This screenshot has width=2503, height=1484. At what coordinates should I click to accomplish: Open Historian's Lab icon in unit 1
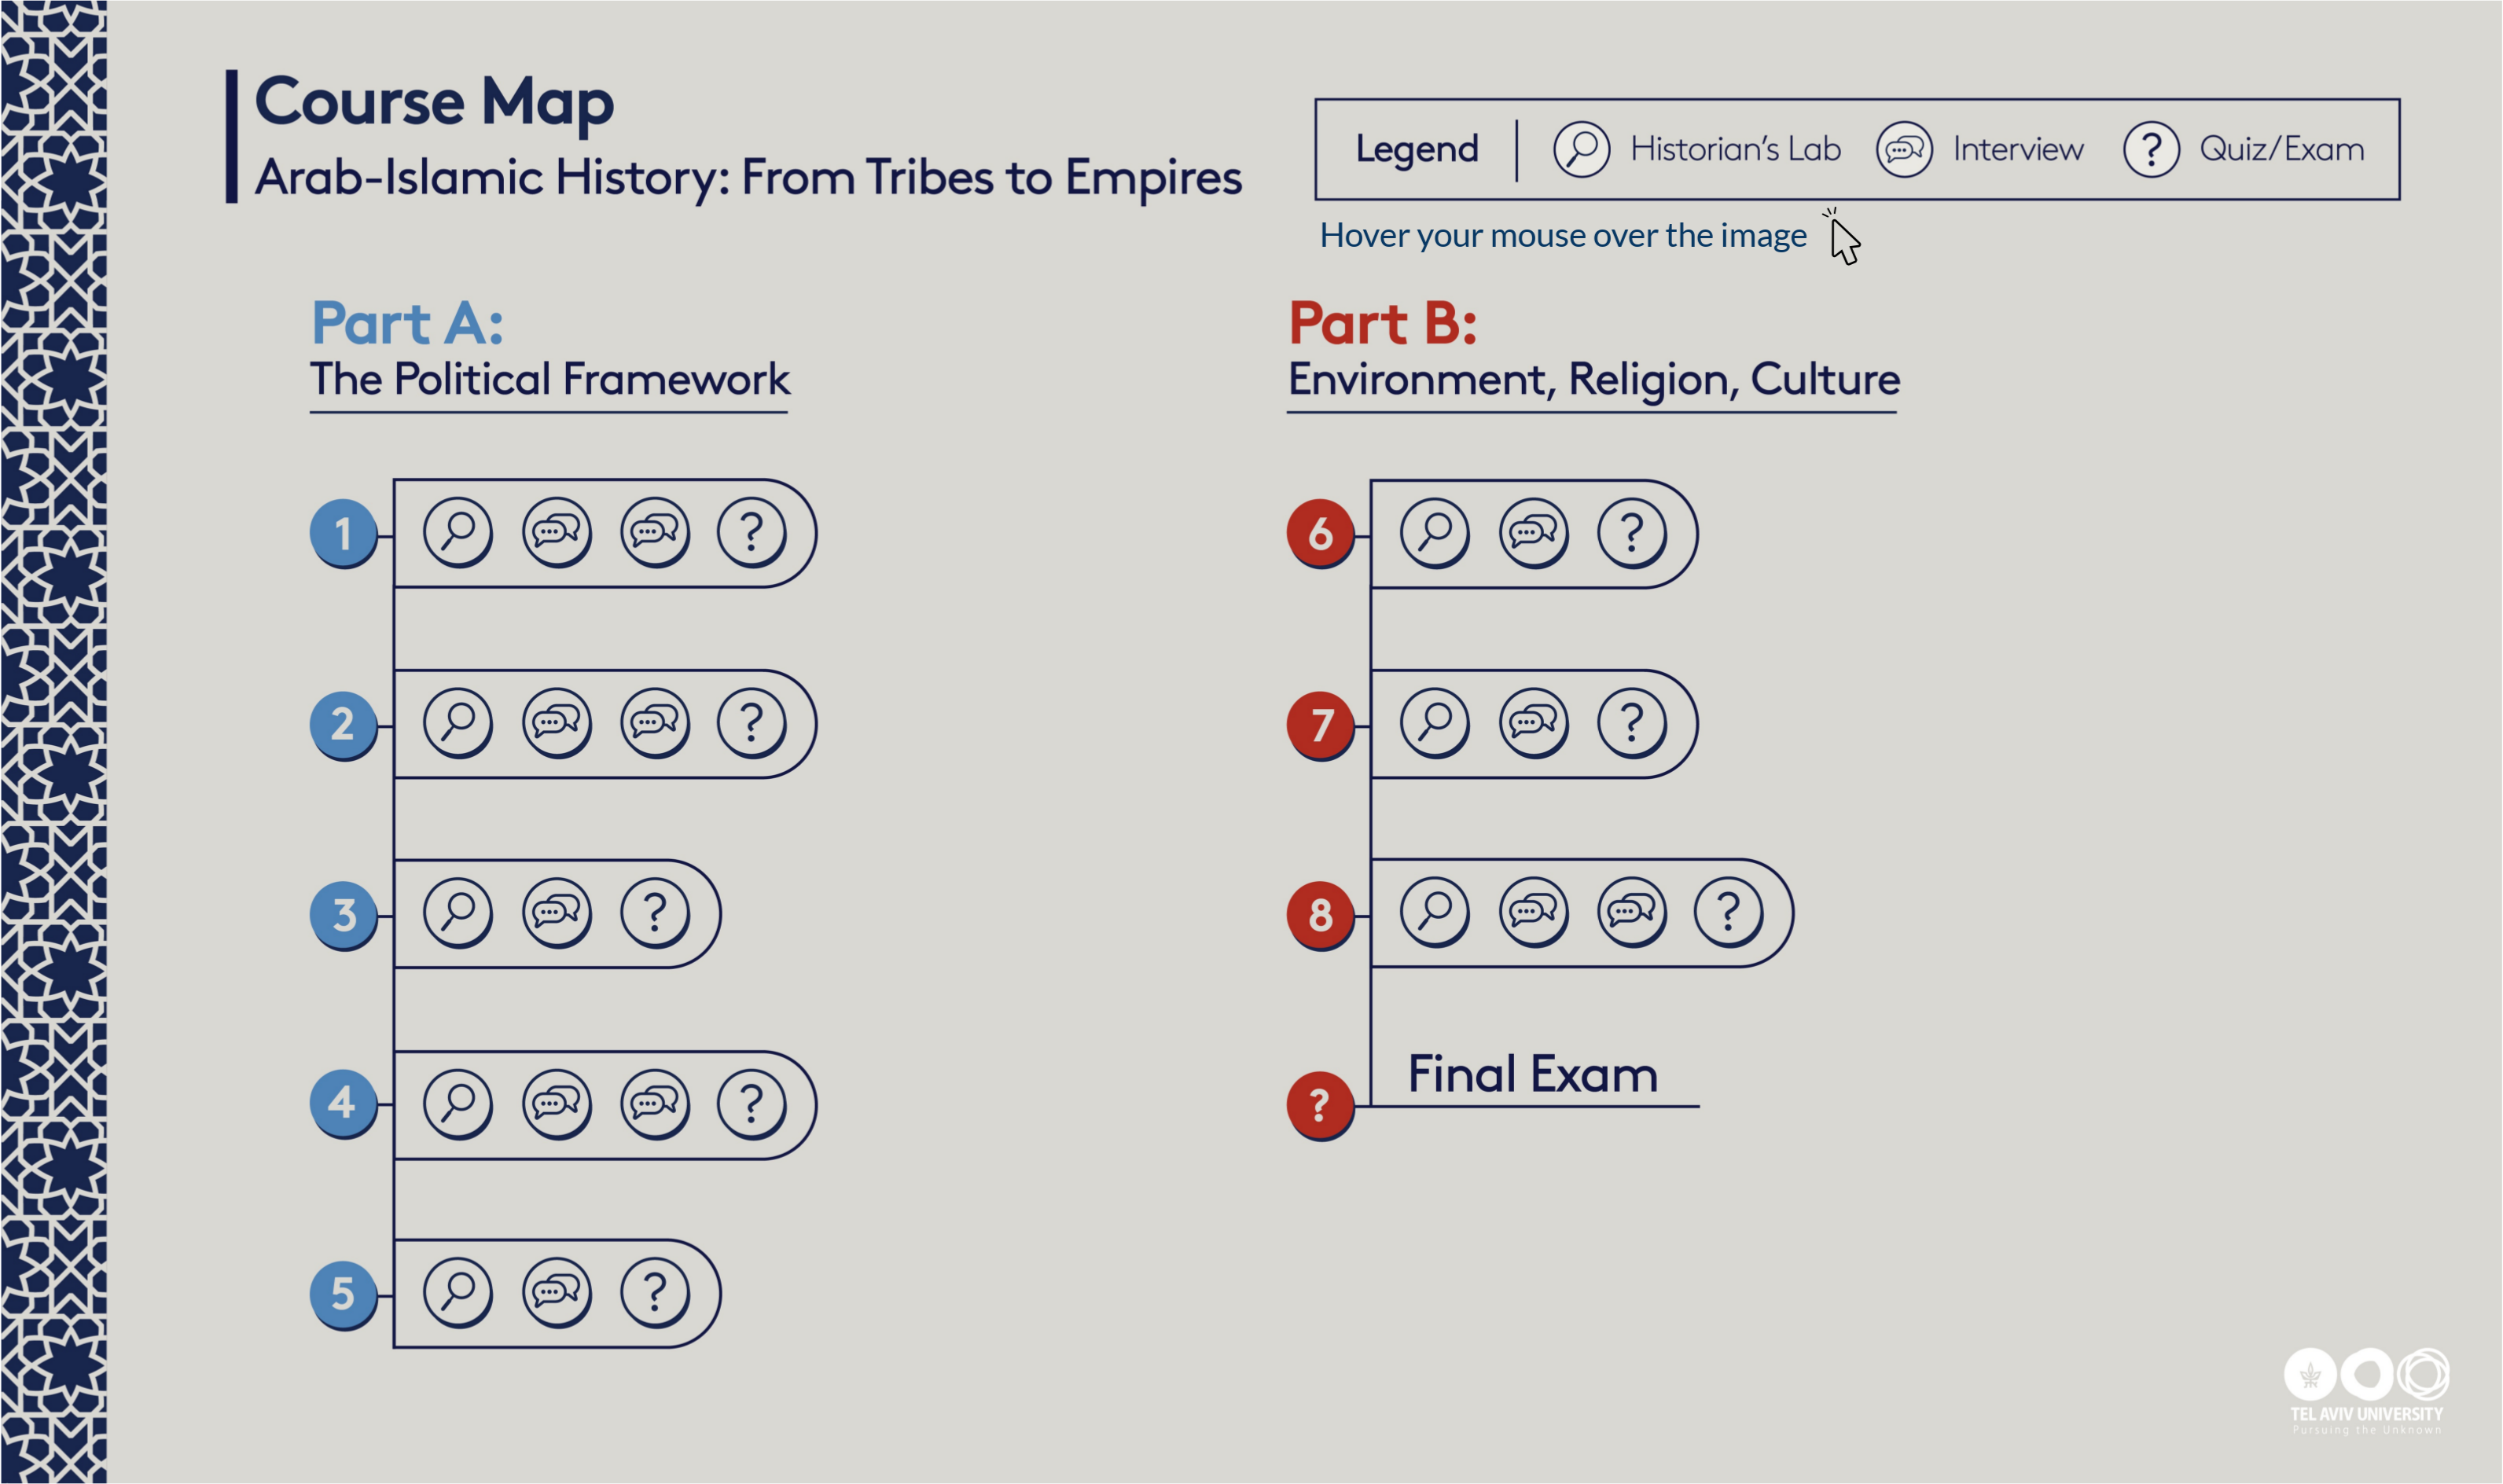click(x=457, y=531)
